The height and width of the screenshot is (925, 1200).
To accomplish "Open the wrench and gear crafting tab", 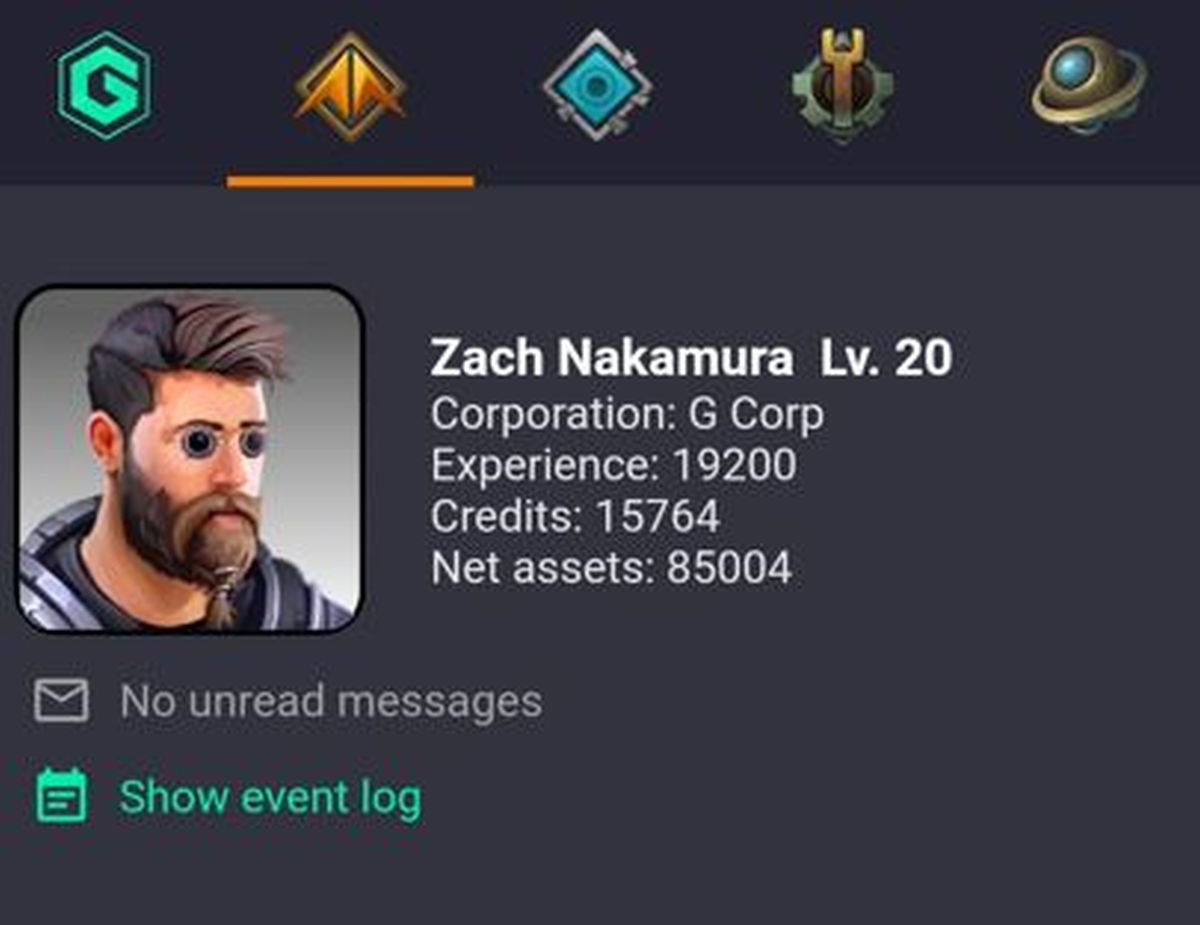I will pyautogui.click(x=843, y=85).
